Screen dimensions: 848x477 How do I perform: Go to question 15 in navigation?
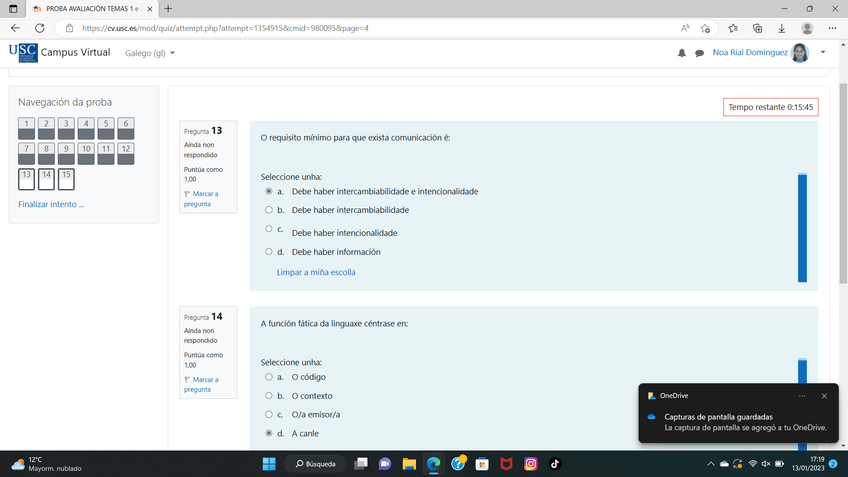coord(66,179)
